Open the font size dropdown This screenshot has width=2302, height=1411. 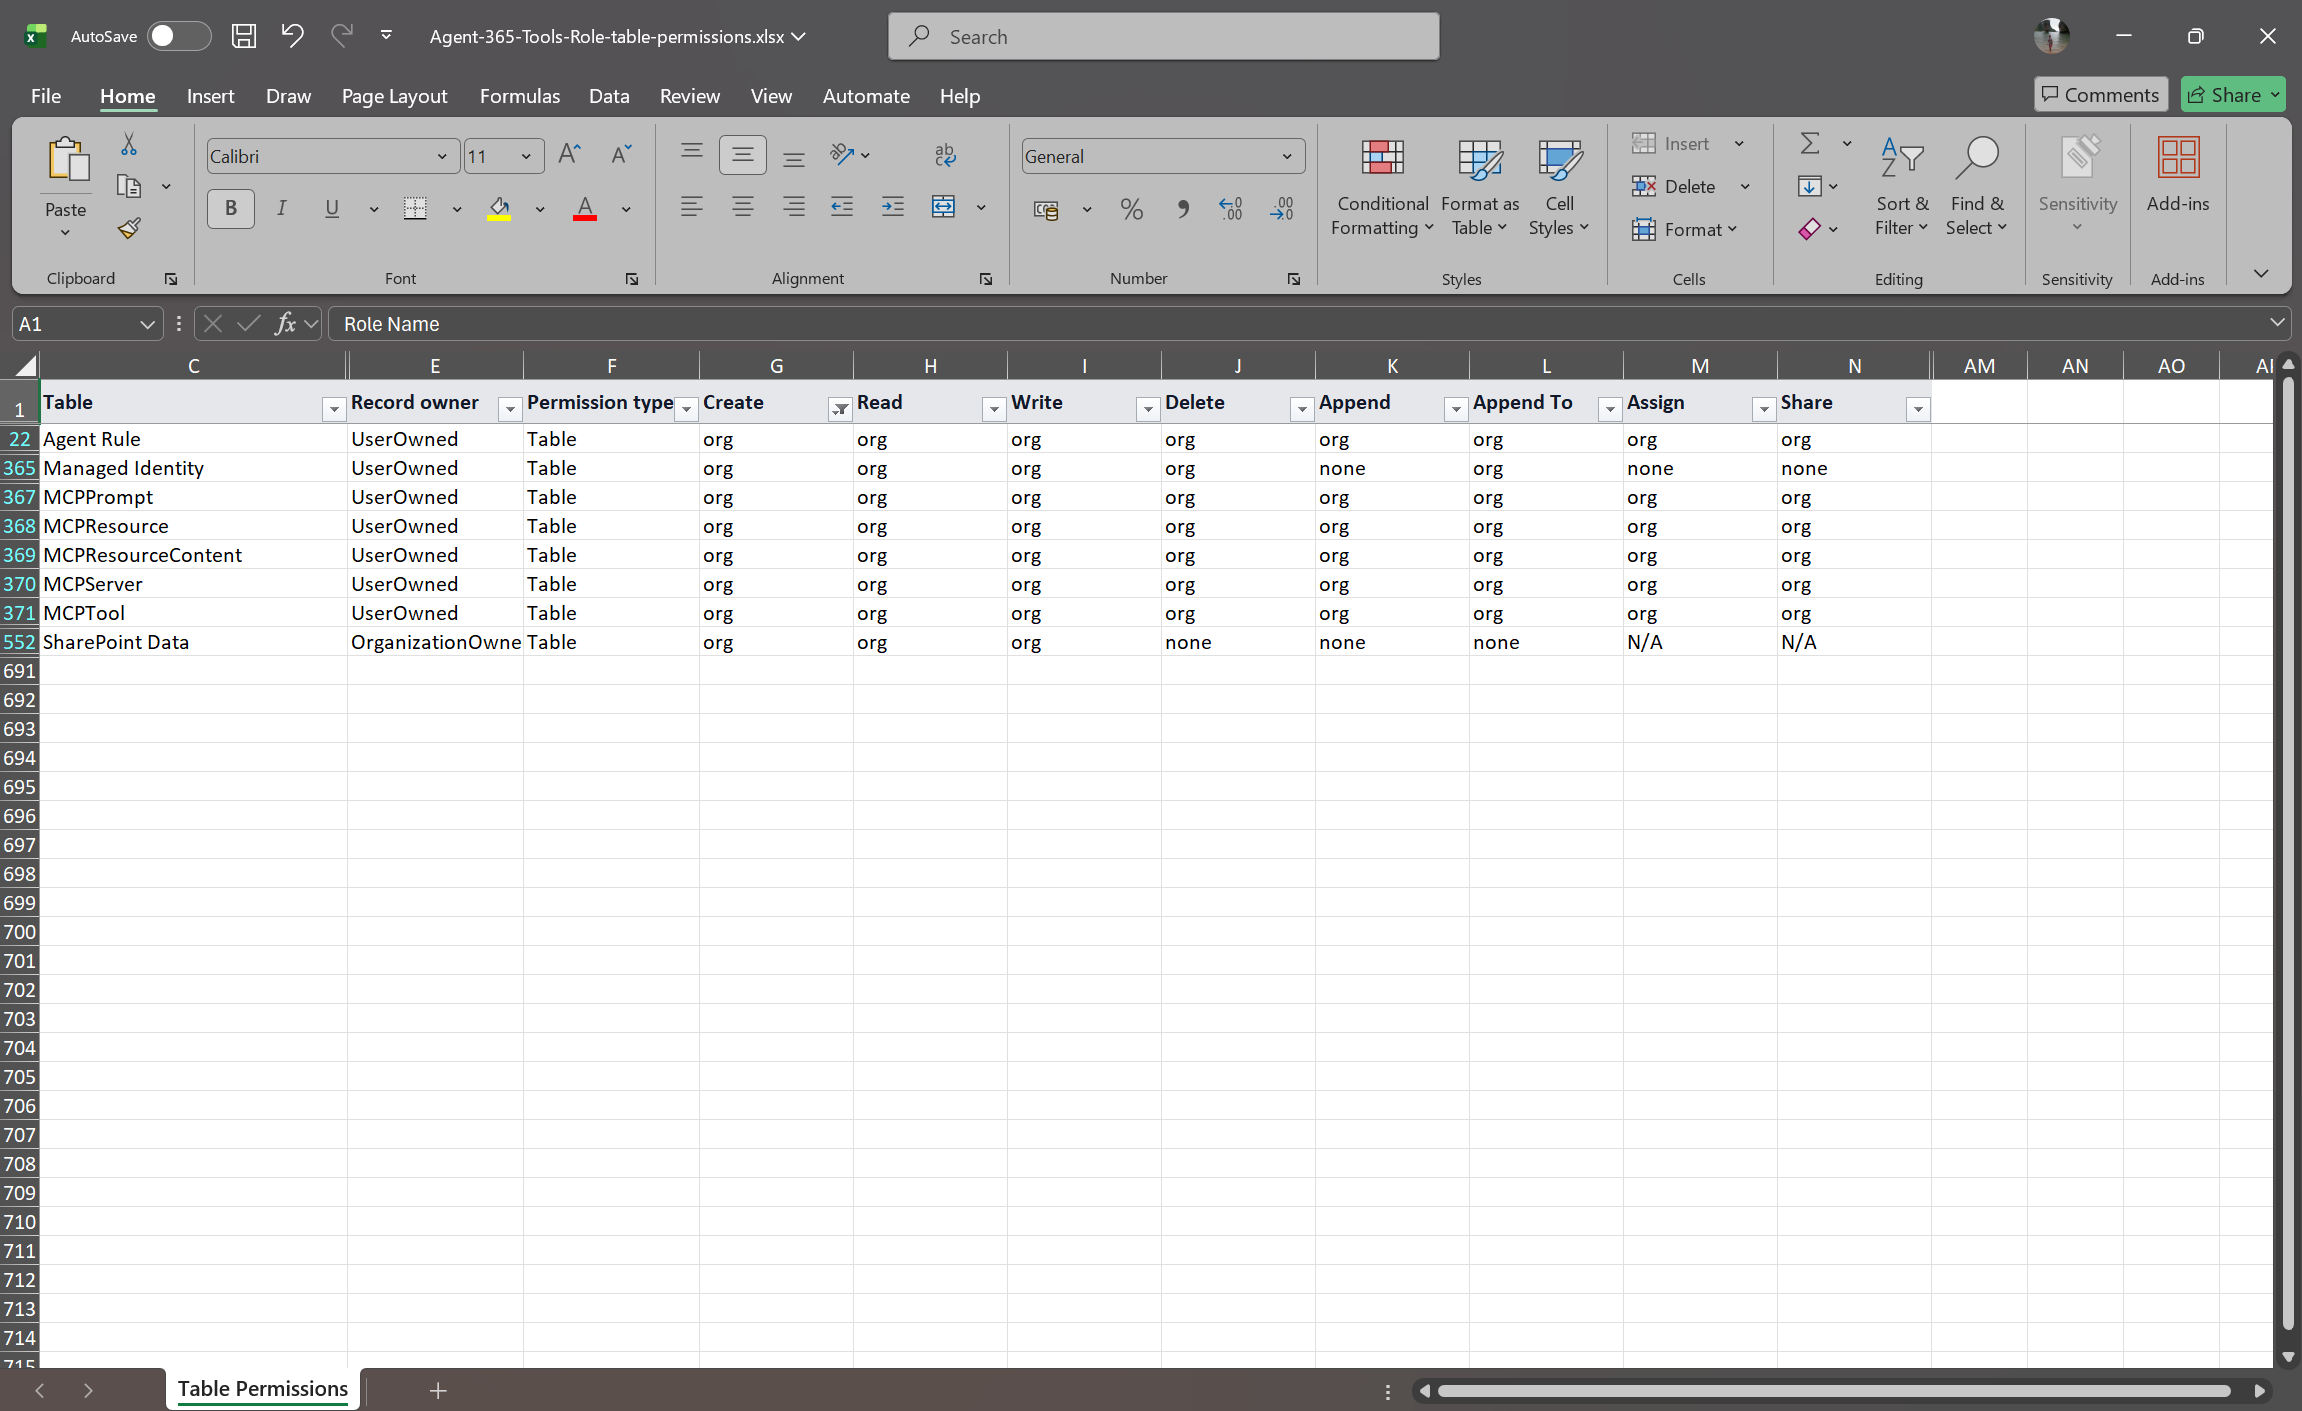526,156
